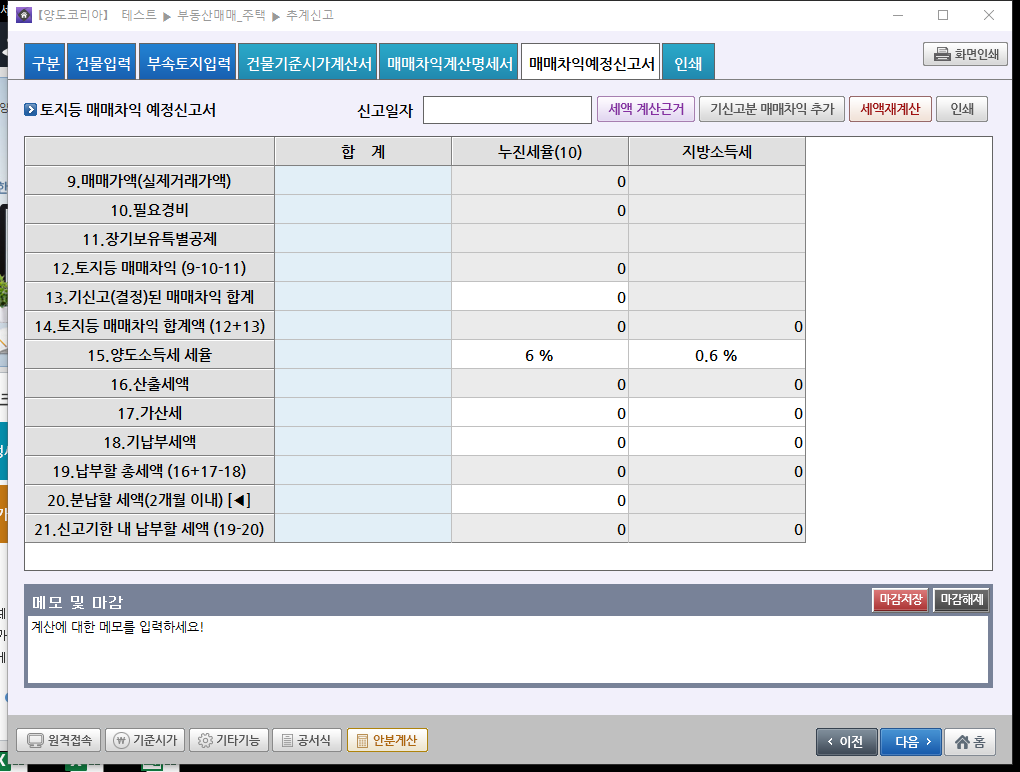Click the 화면인쇄 printer button

(964, 55)
